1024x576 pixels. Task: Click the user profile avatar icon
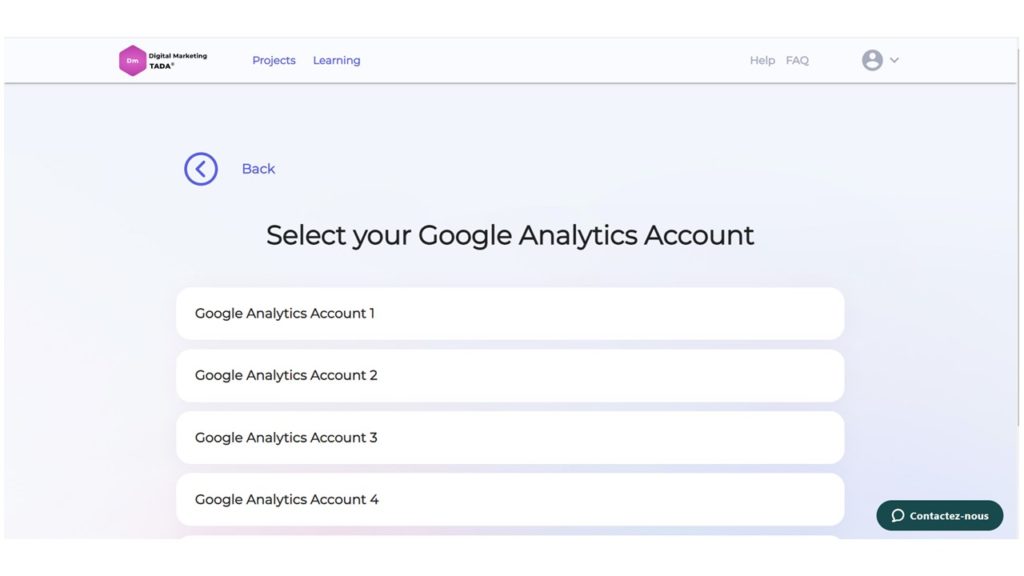(x=872, y=60)
